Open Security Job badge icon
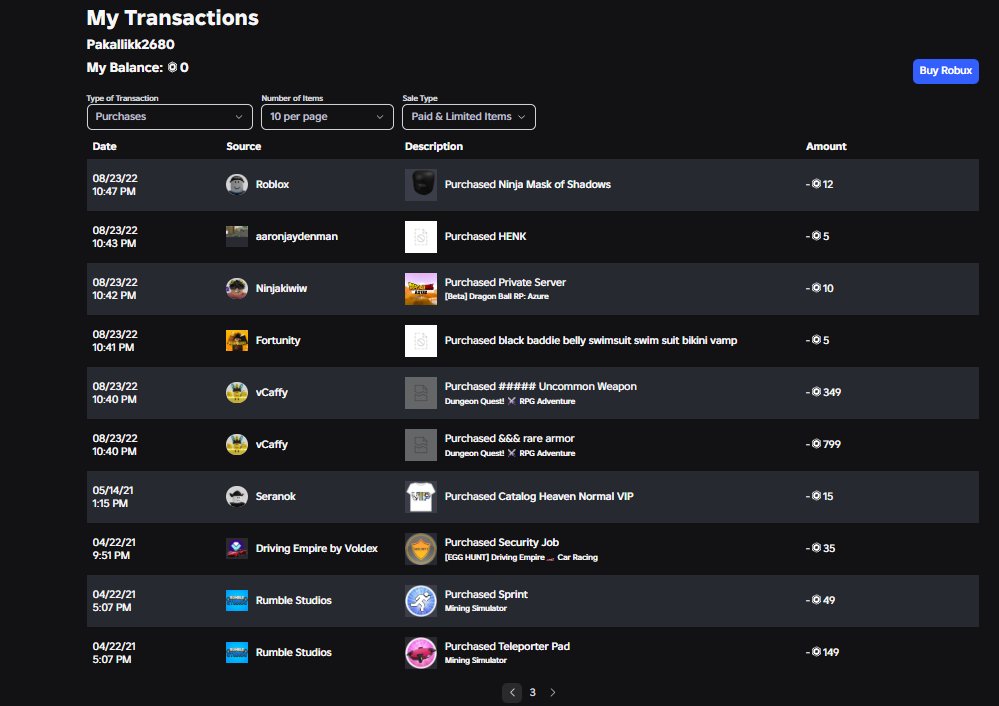The height and width of the screenshot is (706, 999). point(420,549)
